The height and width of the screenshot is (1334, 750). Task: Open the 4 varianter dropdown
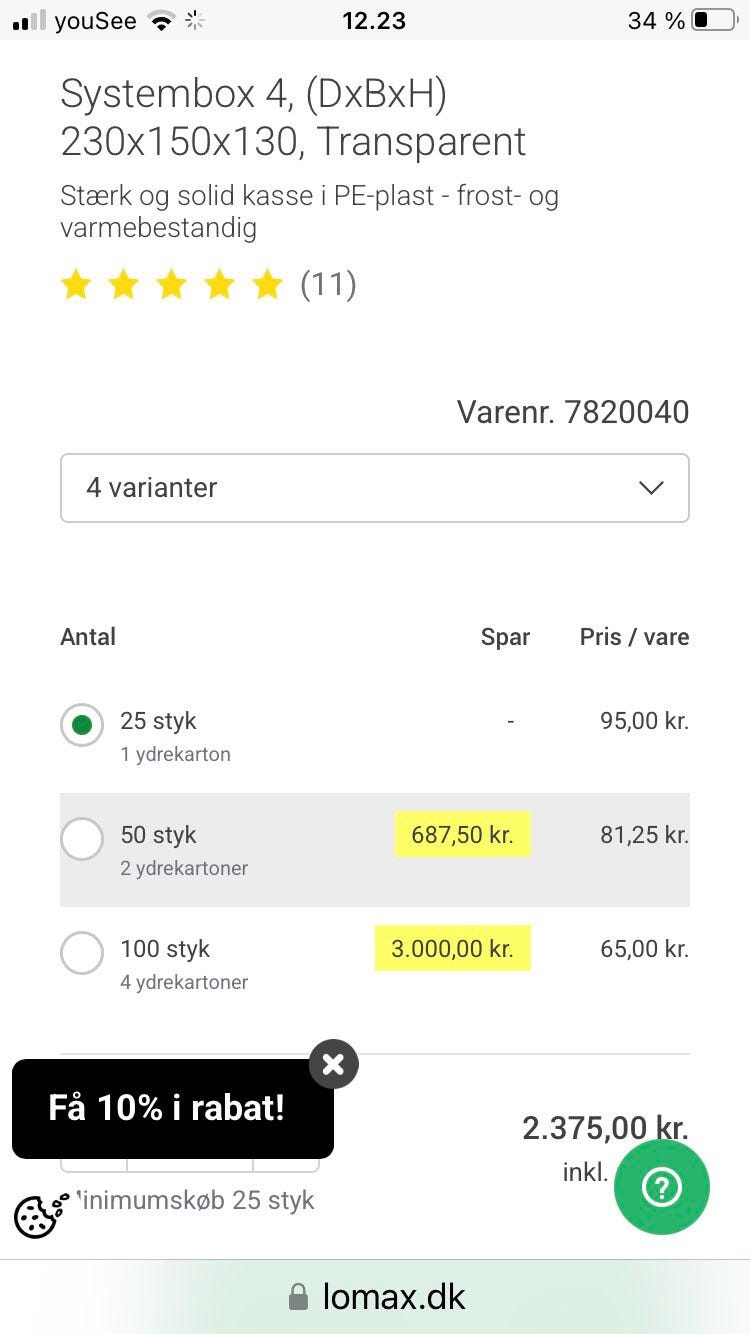[374, 488]
